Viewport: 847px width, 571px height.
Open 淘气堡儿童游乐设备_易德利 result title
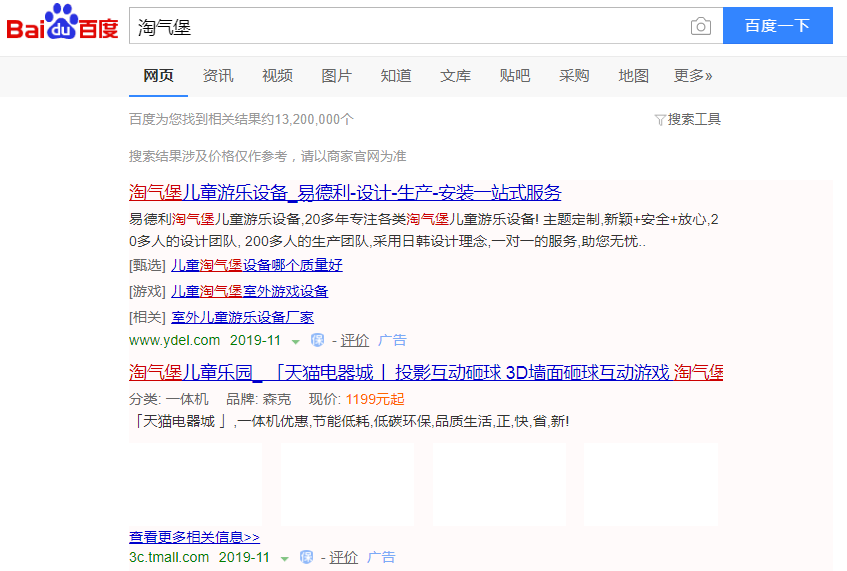pos(345,192)
